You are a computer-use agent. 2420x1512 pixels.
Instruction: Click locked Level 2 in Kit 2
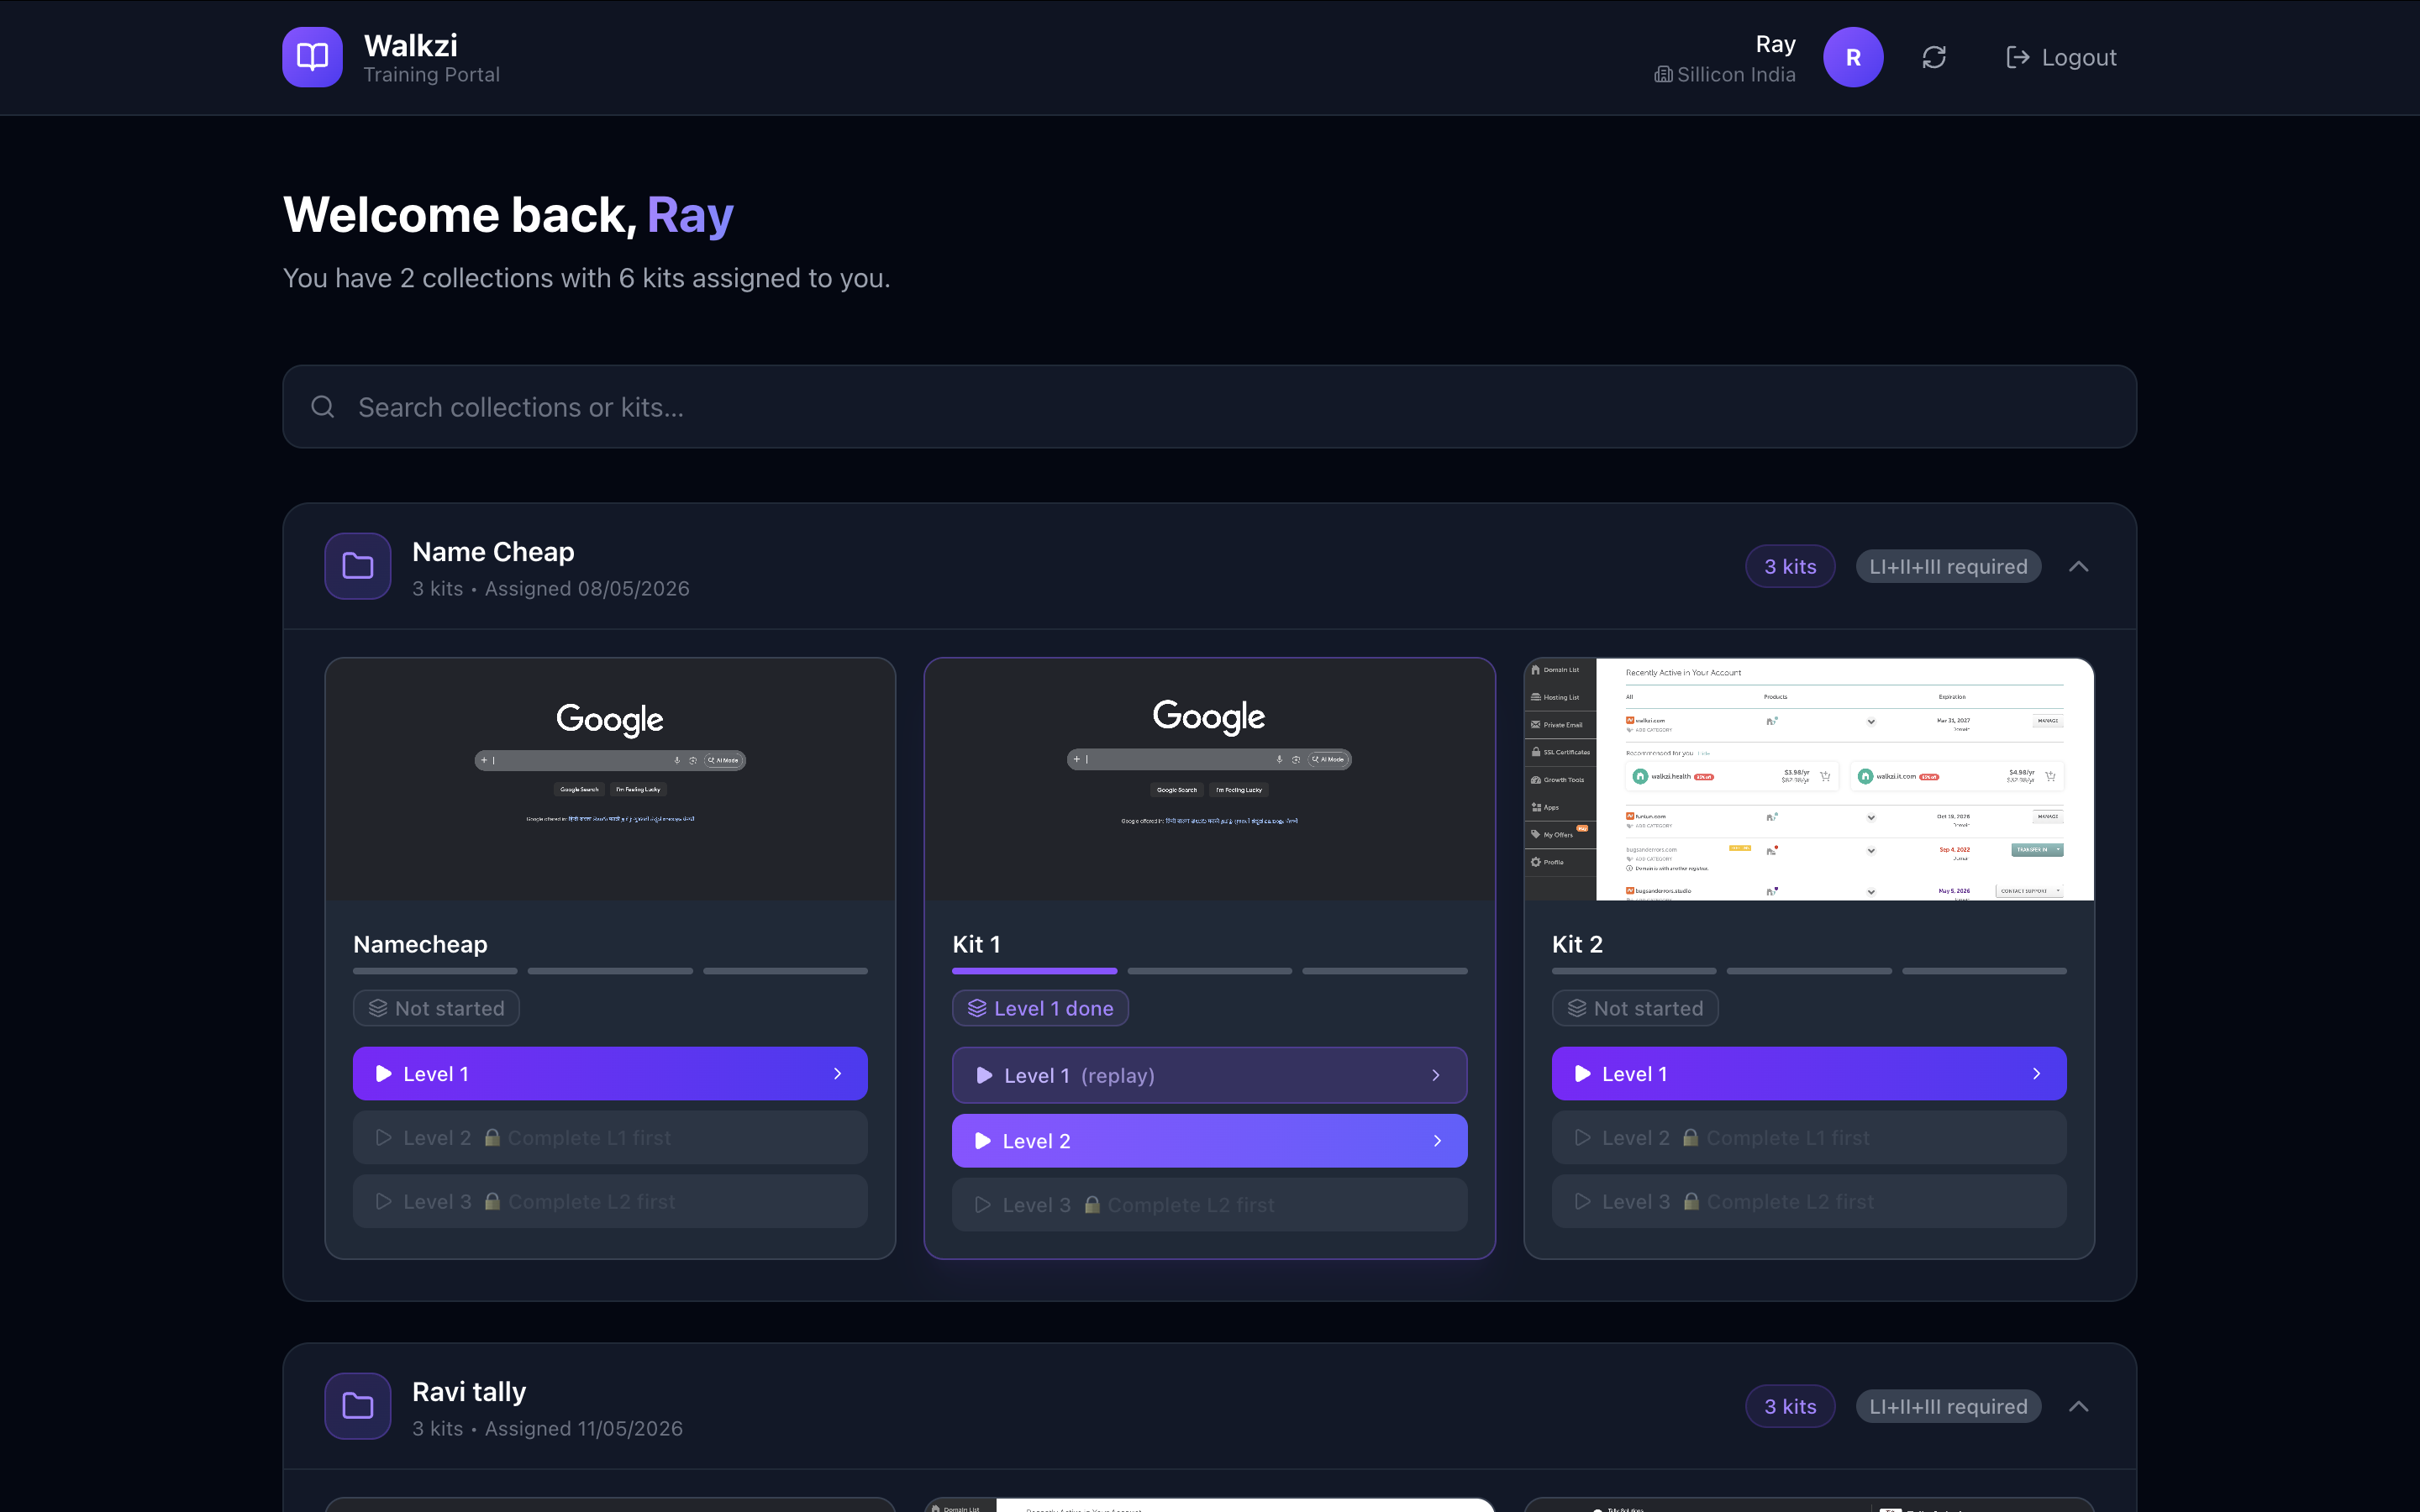point(1808,1137)
